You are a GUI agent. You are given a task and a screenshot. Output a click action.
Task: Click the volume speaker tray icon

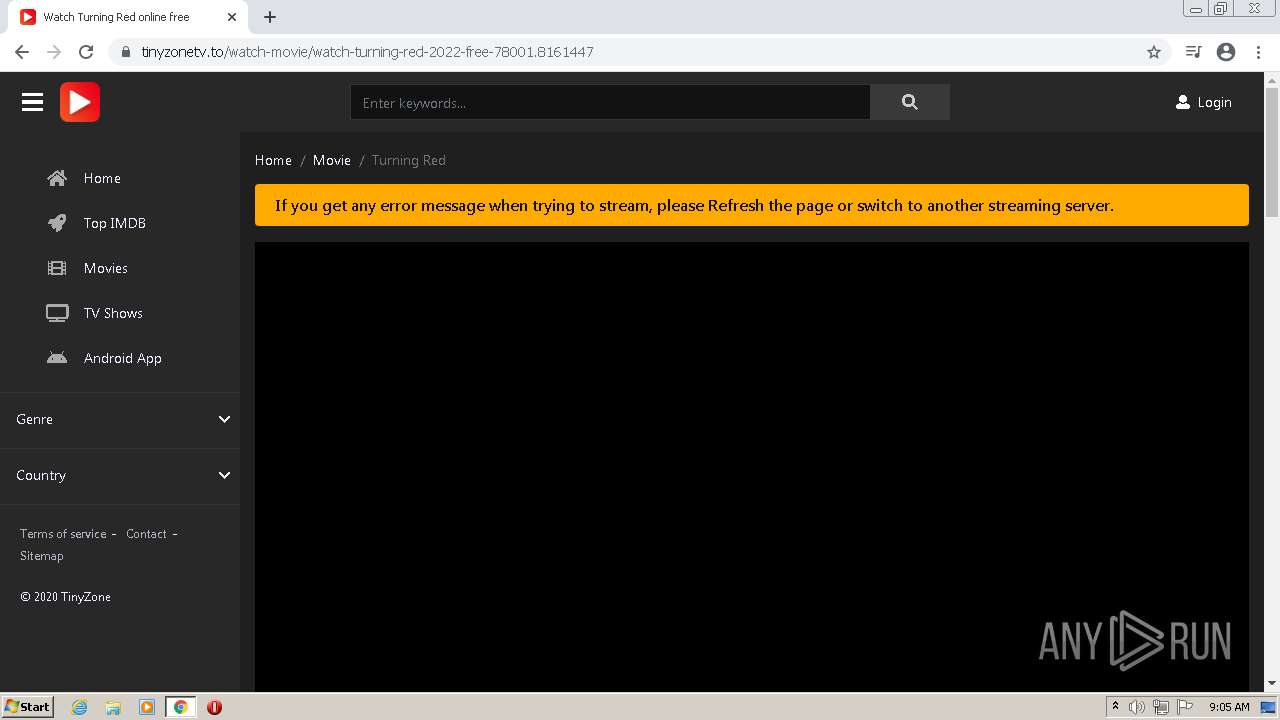pos(1137,707)
